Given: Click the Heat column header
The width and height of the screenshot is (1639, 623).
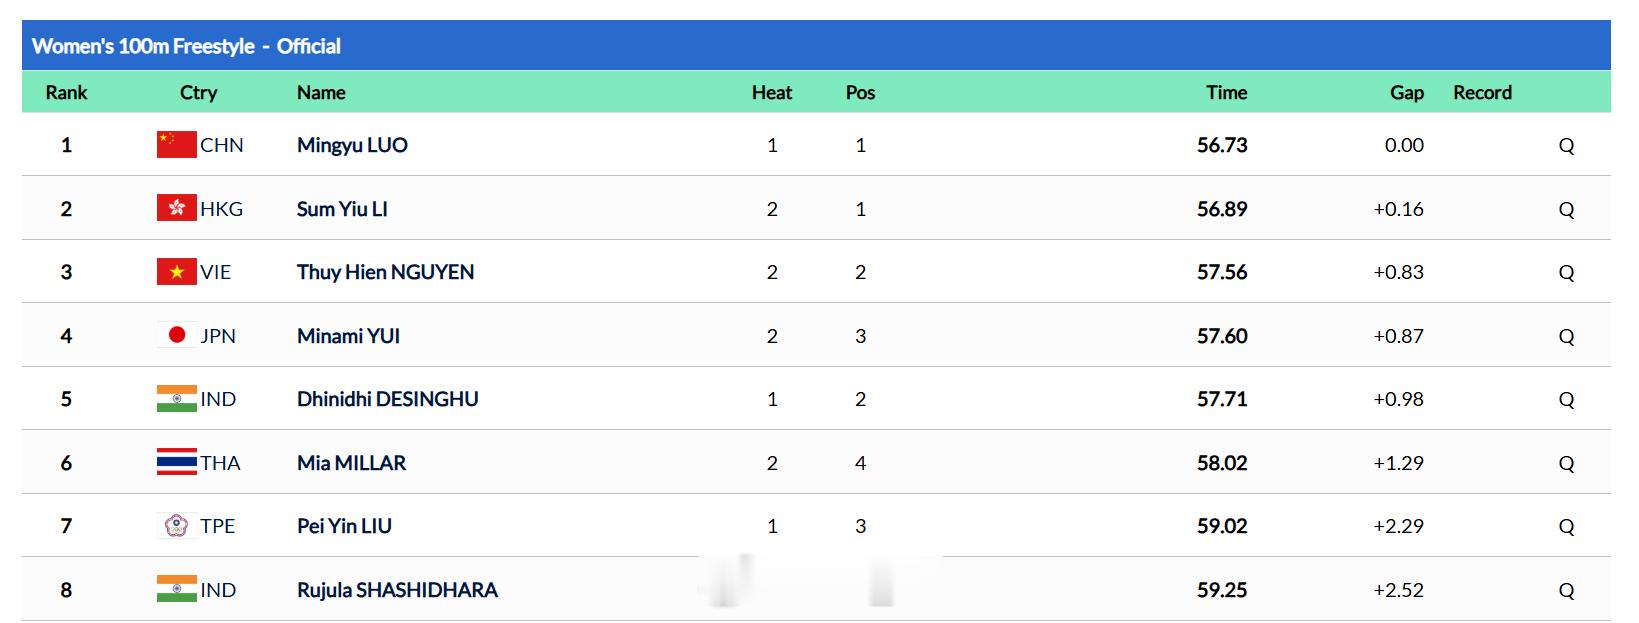Looking at the screenshot, I should (x=771, y=92).
